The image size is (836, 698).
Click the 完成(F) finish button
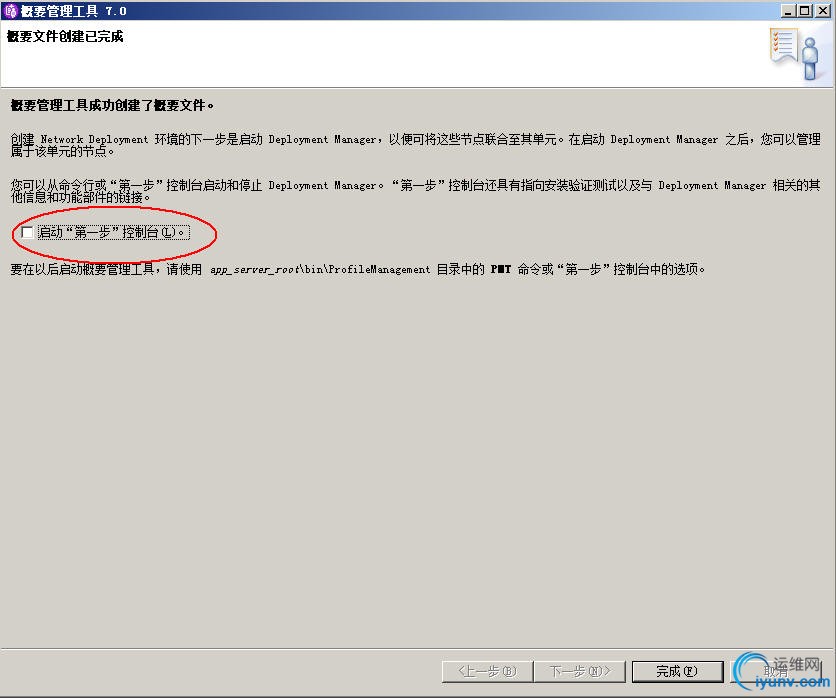[677, 671]
